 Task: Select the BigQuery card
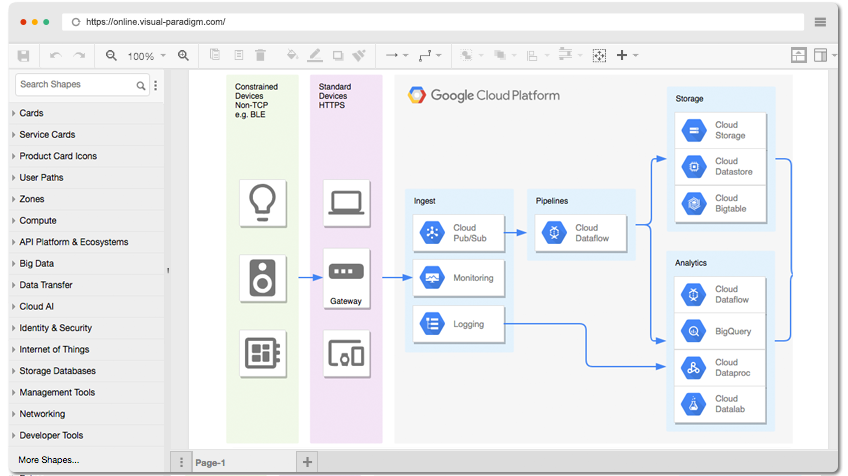tap(720, 331)
